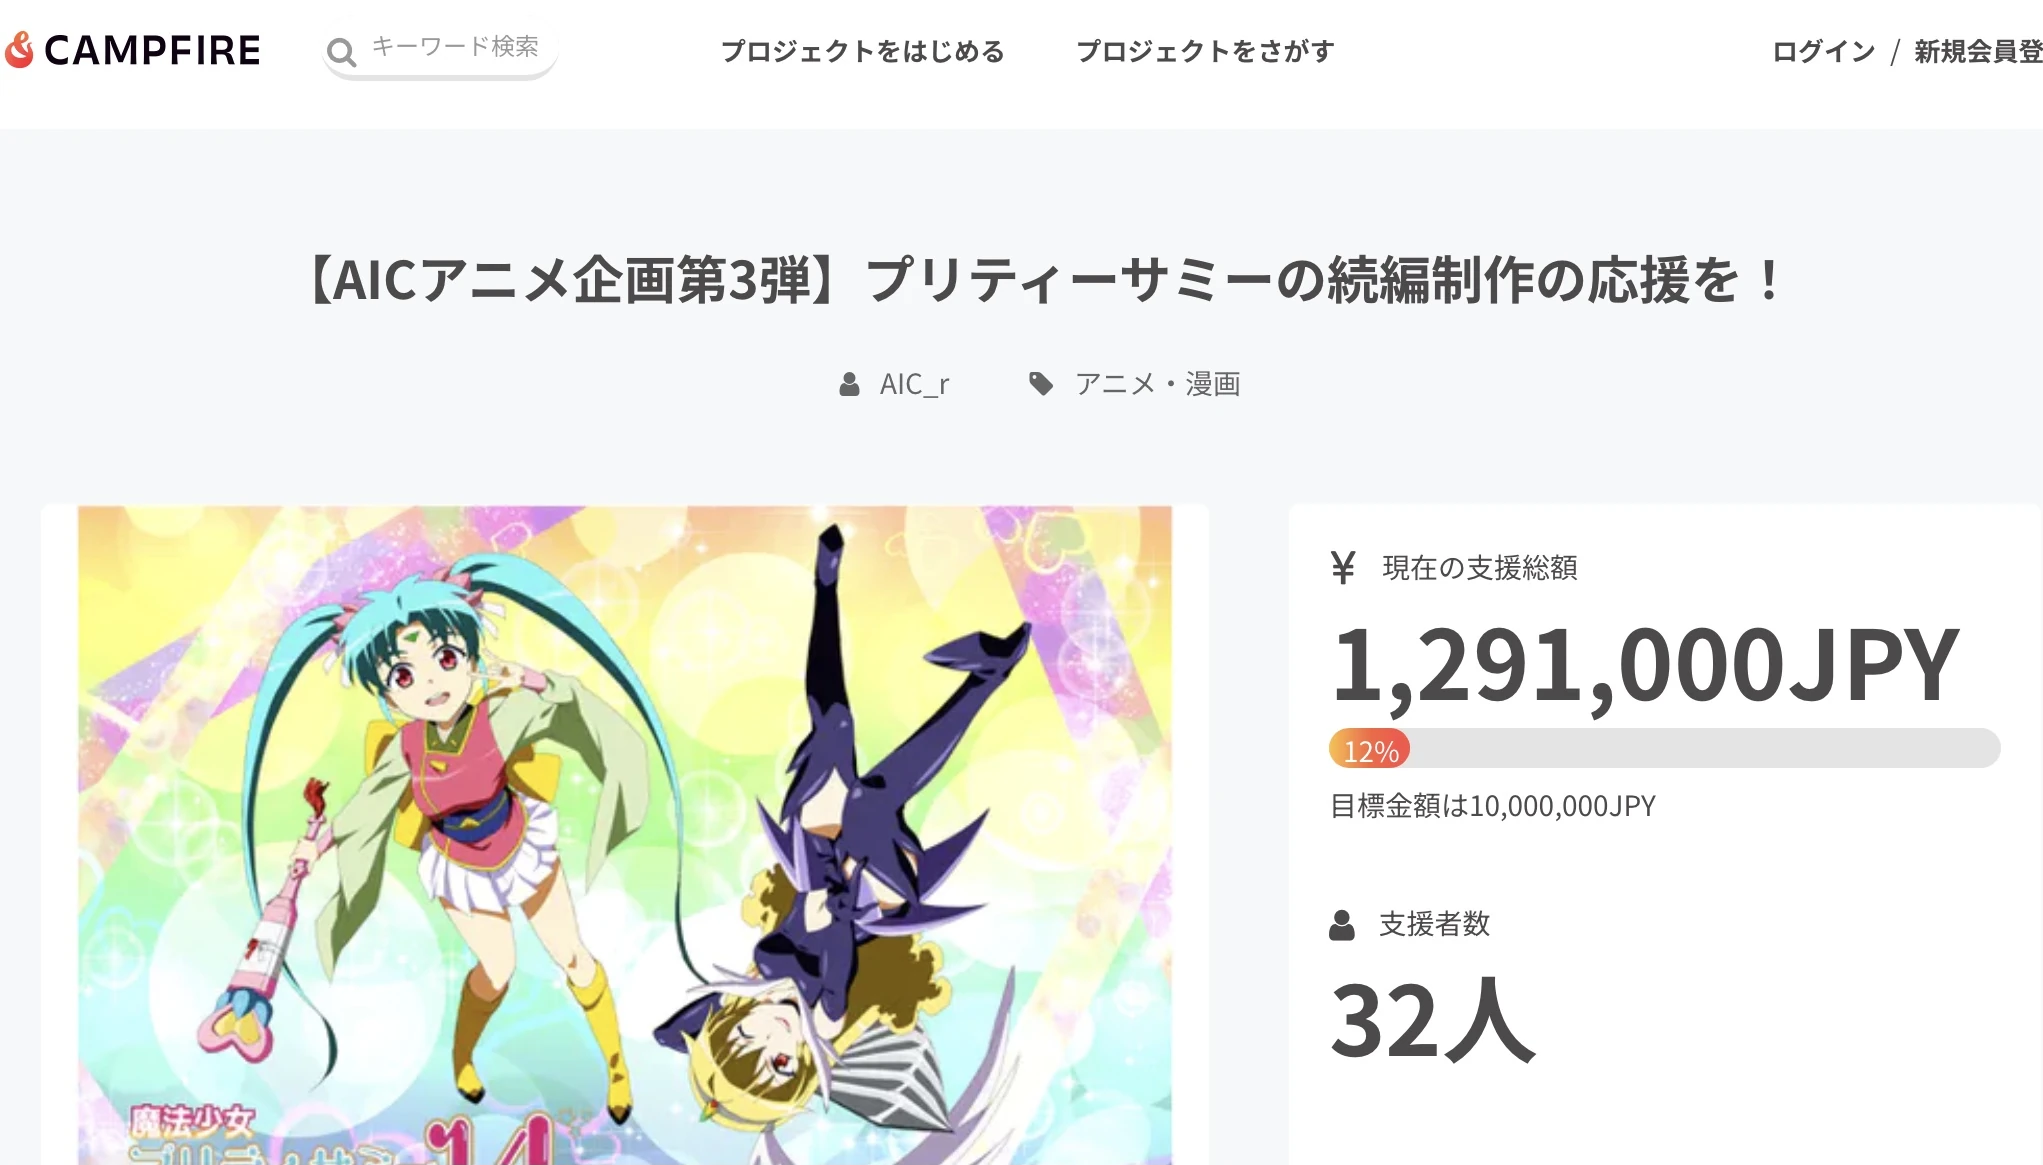
Task: Click the Pretty Sammy project main image
Action: click(625, 835)
